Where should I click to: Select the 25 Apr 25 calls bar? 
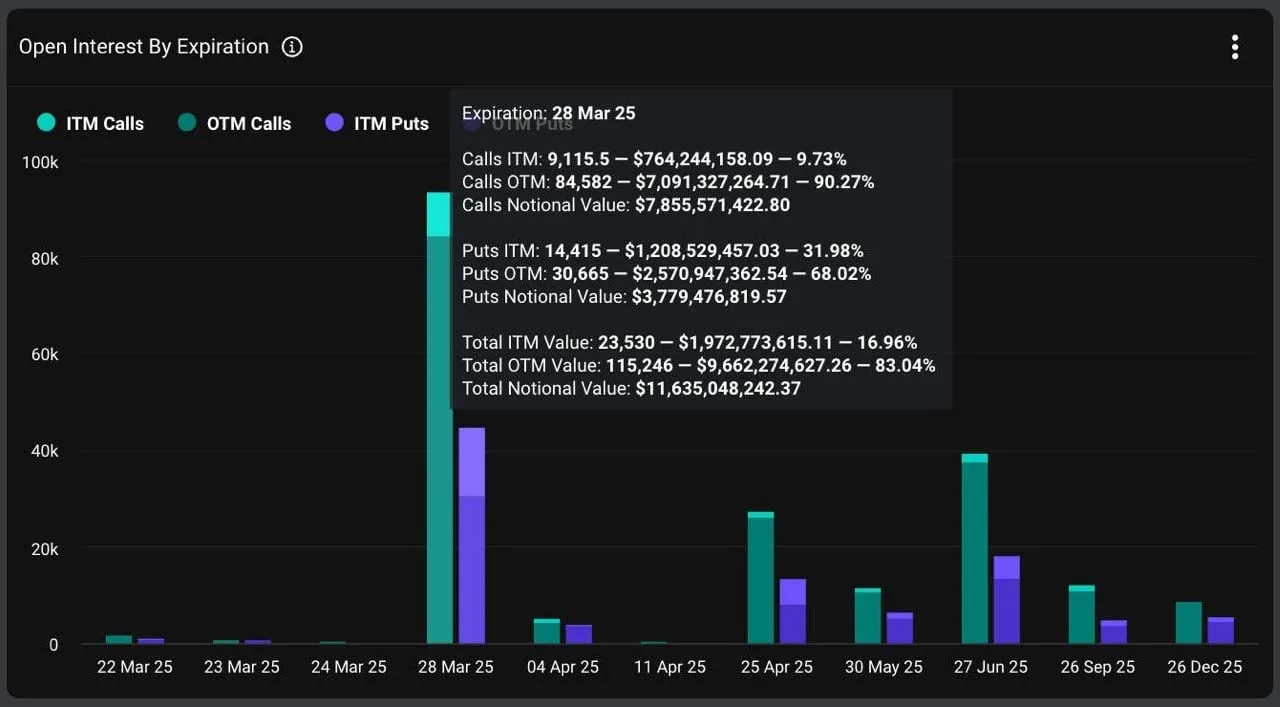(x=761, y=577)
